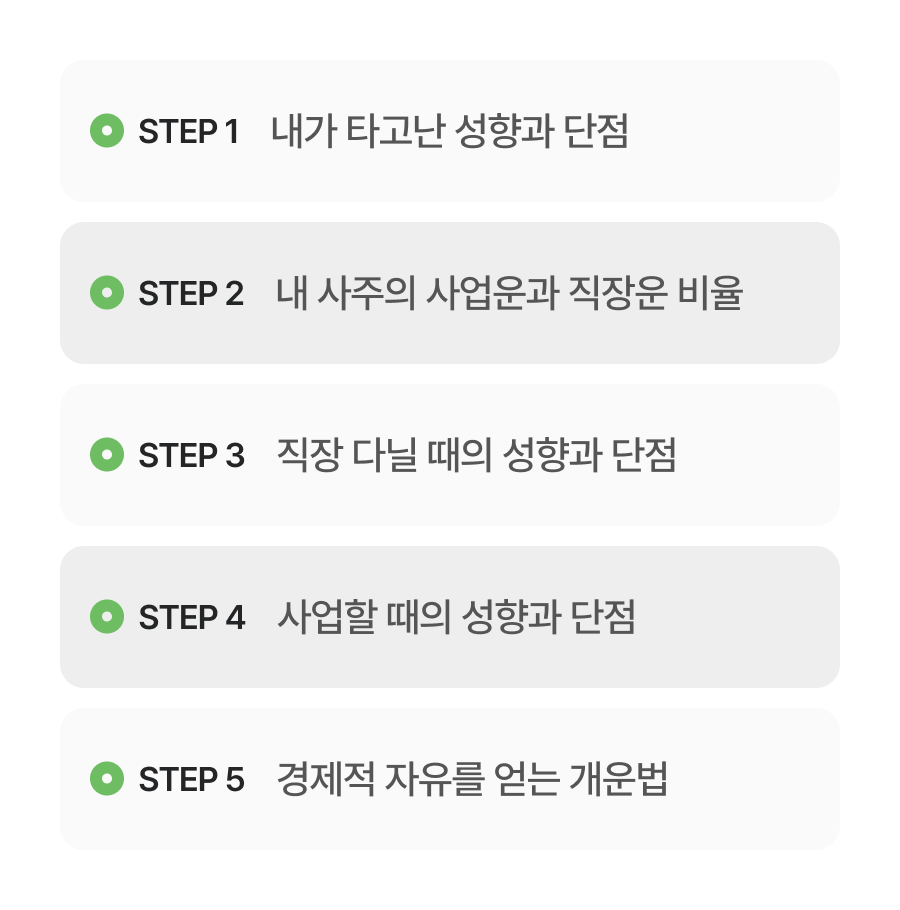
Task: Select the STEP 3 label
Action: point(191,455)
